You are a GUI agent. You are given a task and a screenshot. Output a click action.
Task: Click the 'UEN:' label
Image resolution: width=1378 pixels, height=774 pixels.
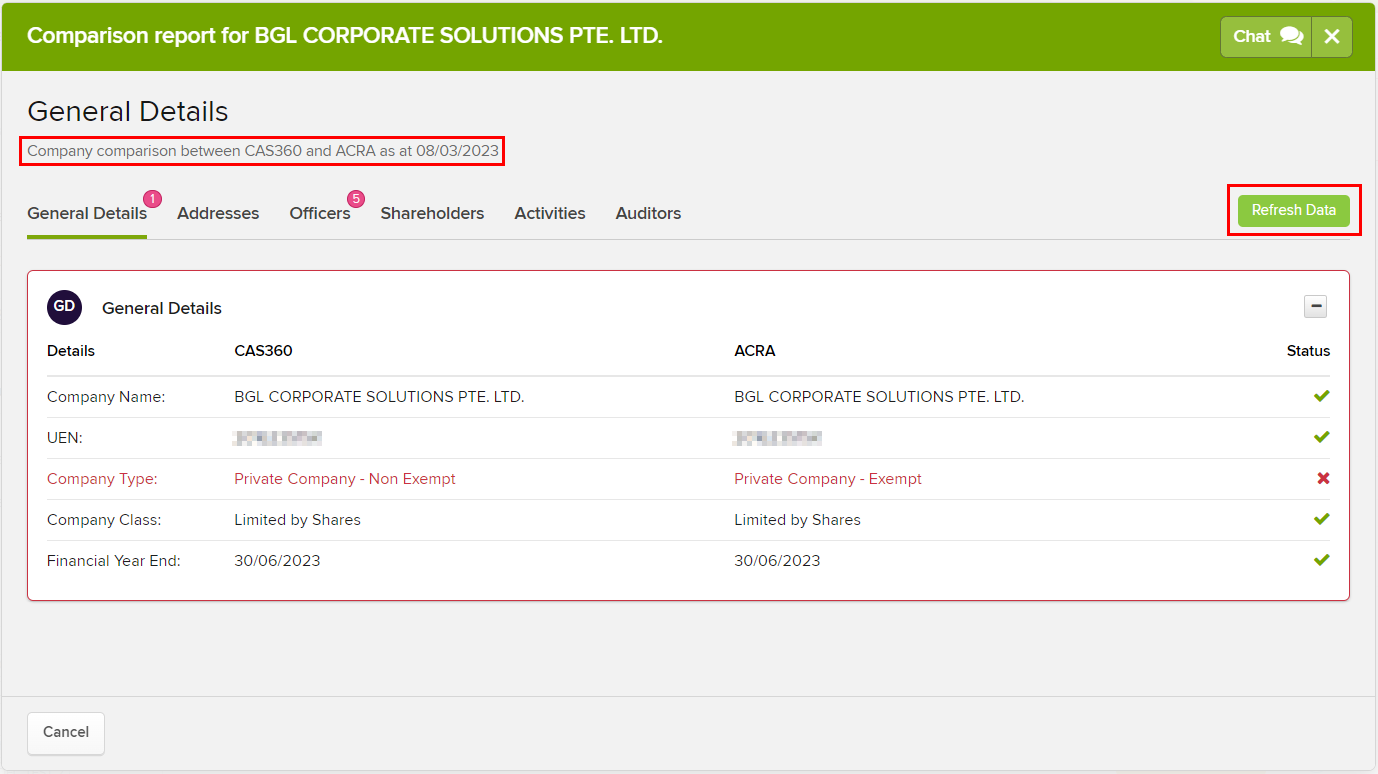click(x=65, y=438)
